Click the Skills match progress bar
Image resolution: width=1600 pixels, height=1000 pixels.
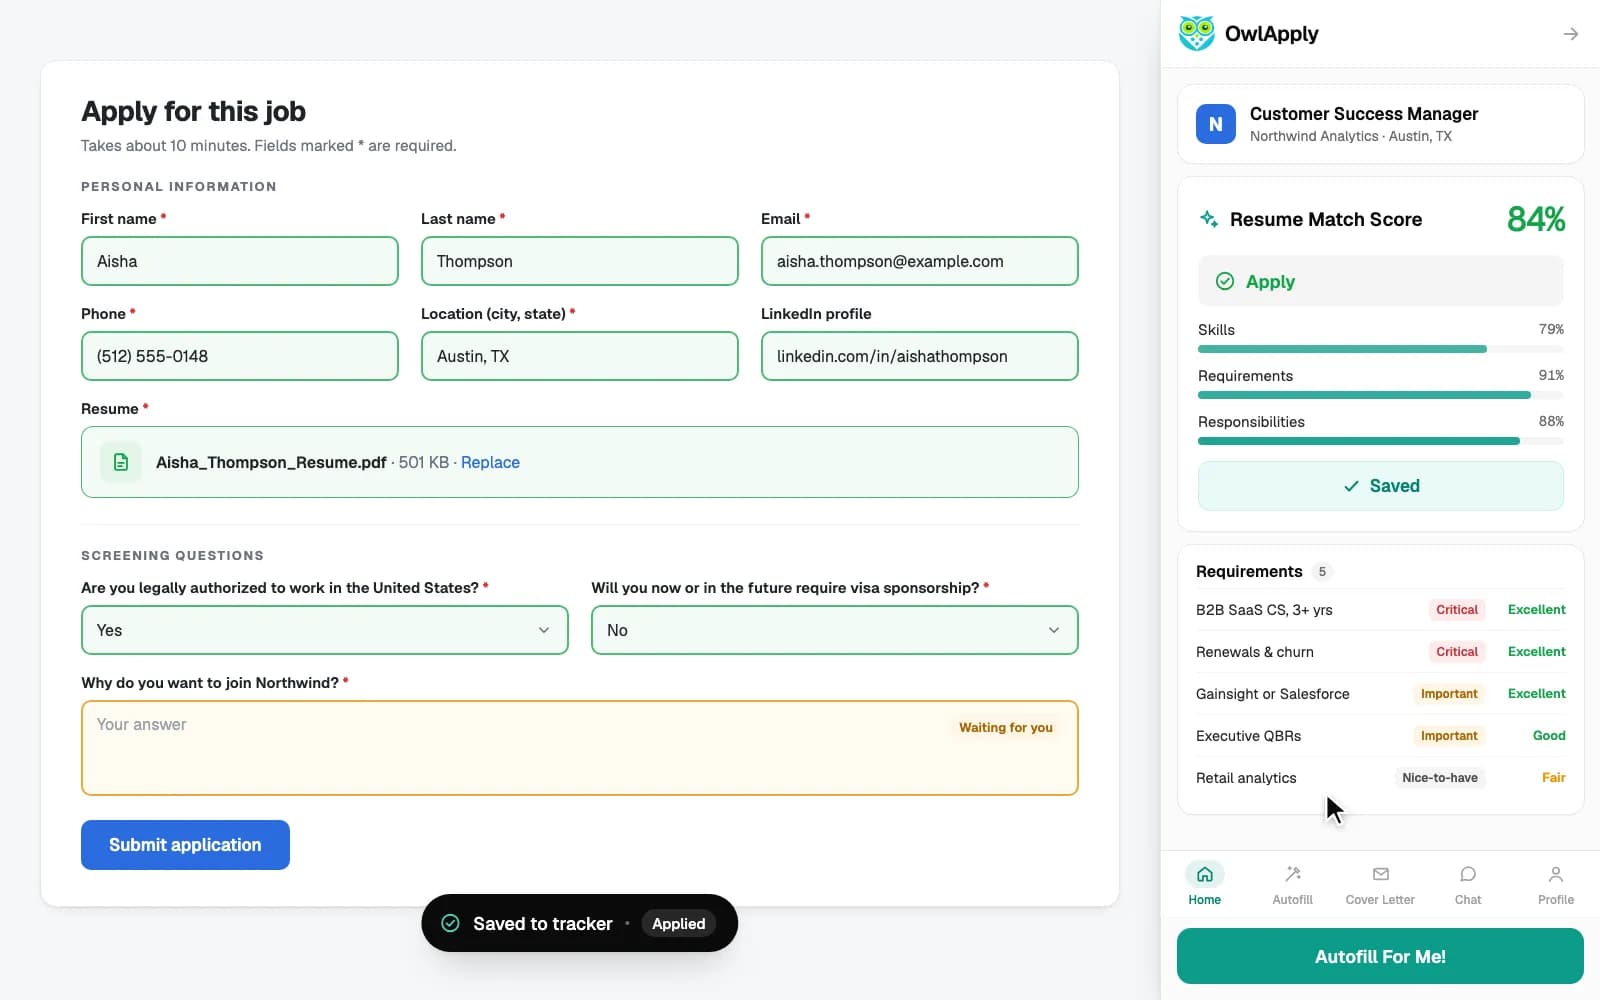tap(1381, 349)
